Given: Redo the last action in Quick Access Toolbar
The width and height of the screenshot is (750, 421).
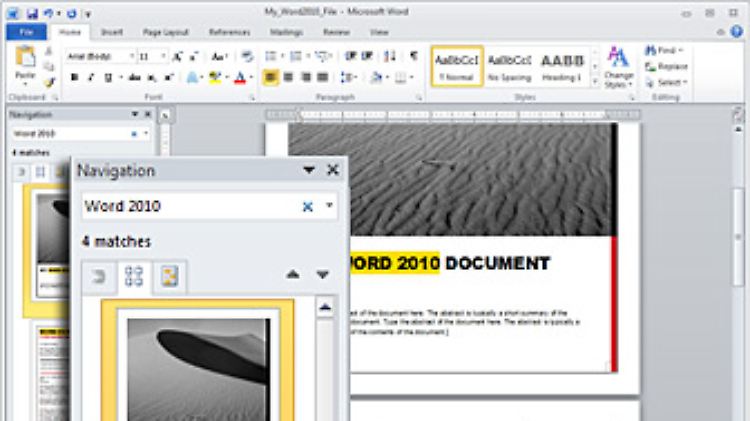Looking at the screenshot, I should coord(72,13).
